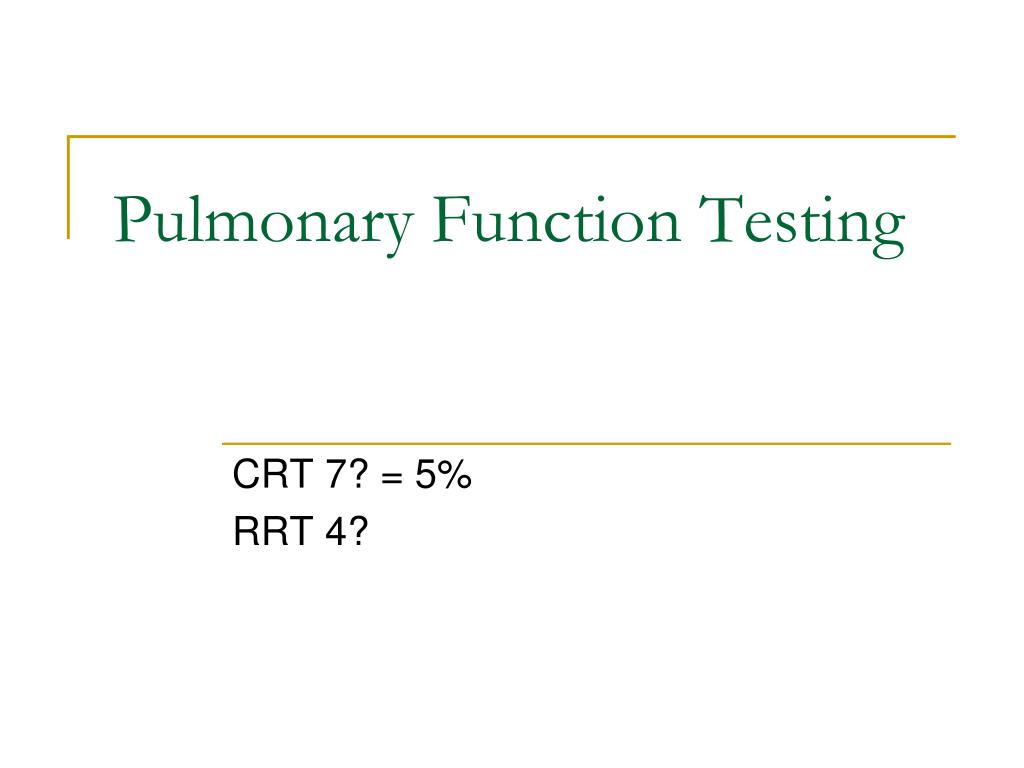Click the capital F in Function
This screenshot has height=768, width=1024.
click(450, 219)
